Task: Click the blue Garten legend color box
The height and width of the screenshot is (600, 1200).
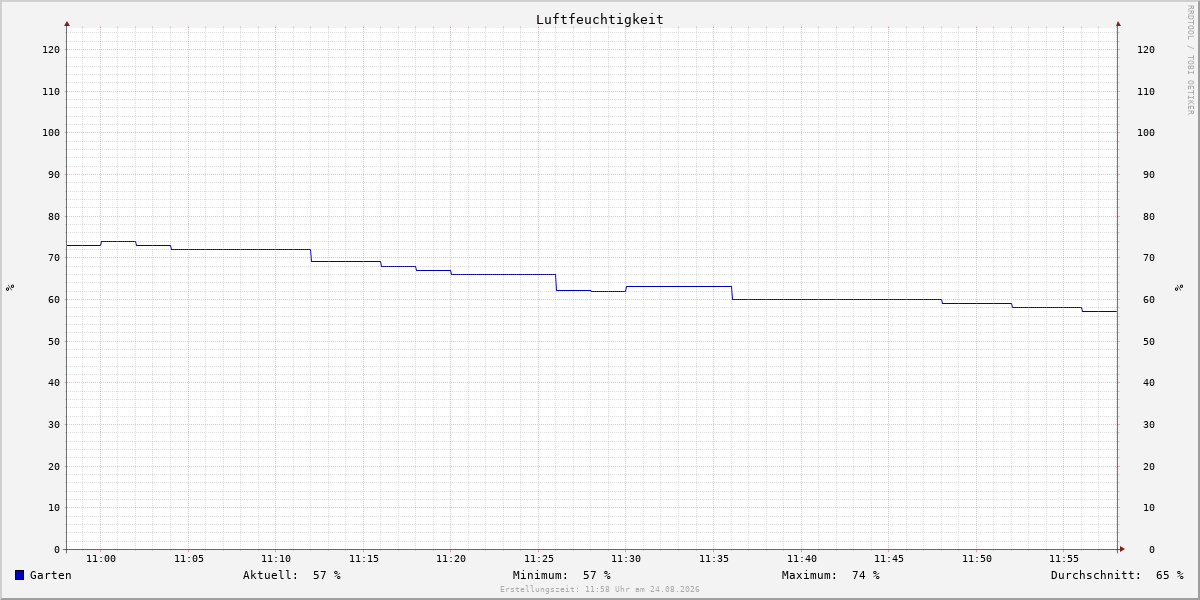Action: point(19,575)
